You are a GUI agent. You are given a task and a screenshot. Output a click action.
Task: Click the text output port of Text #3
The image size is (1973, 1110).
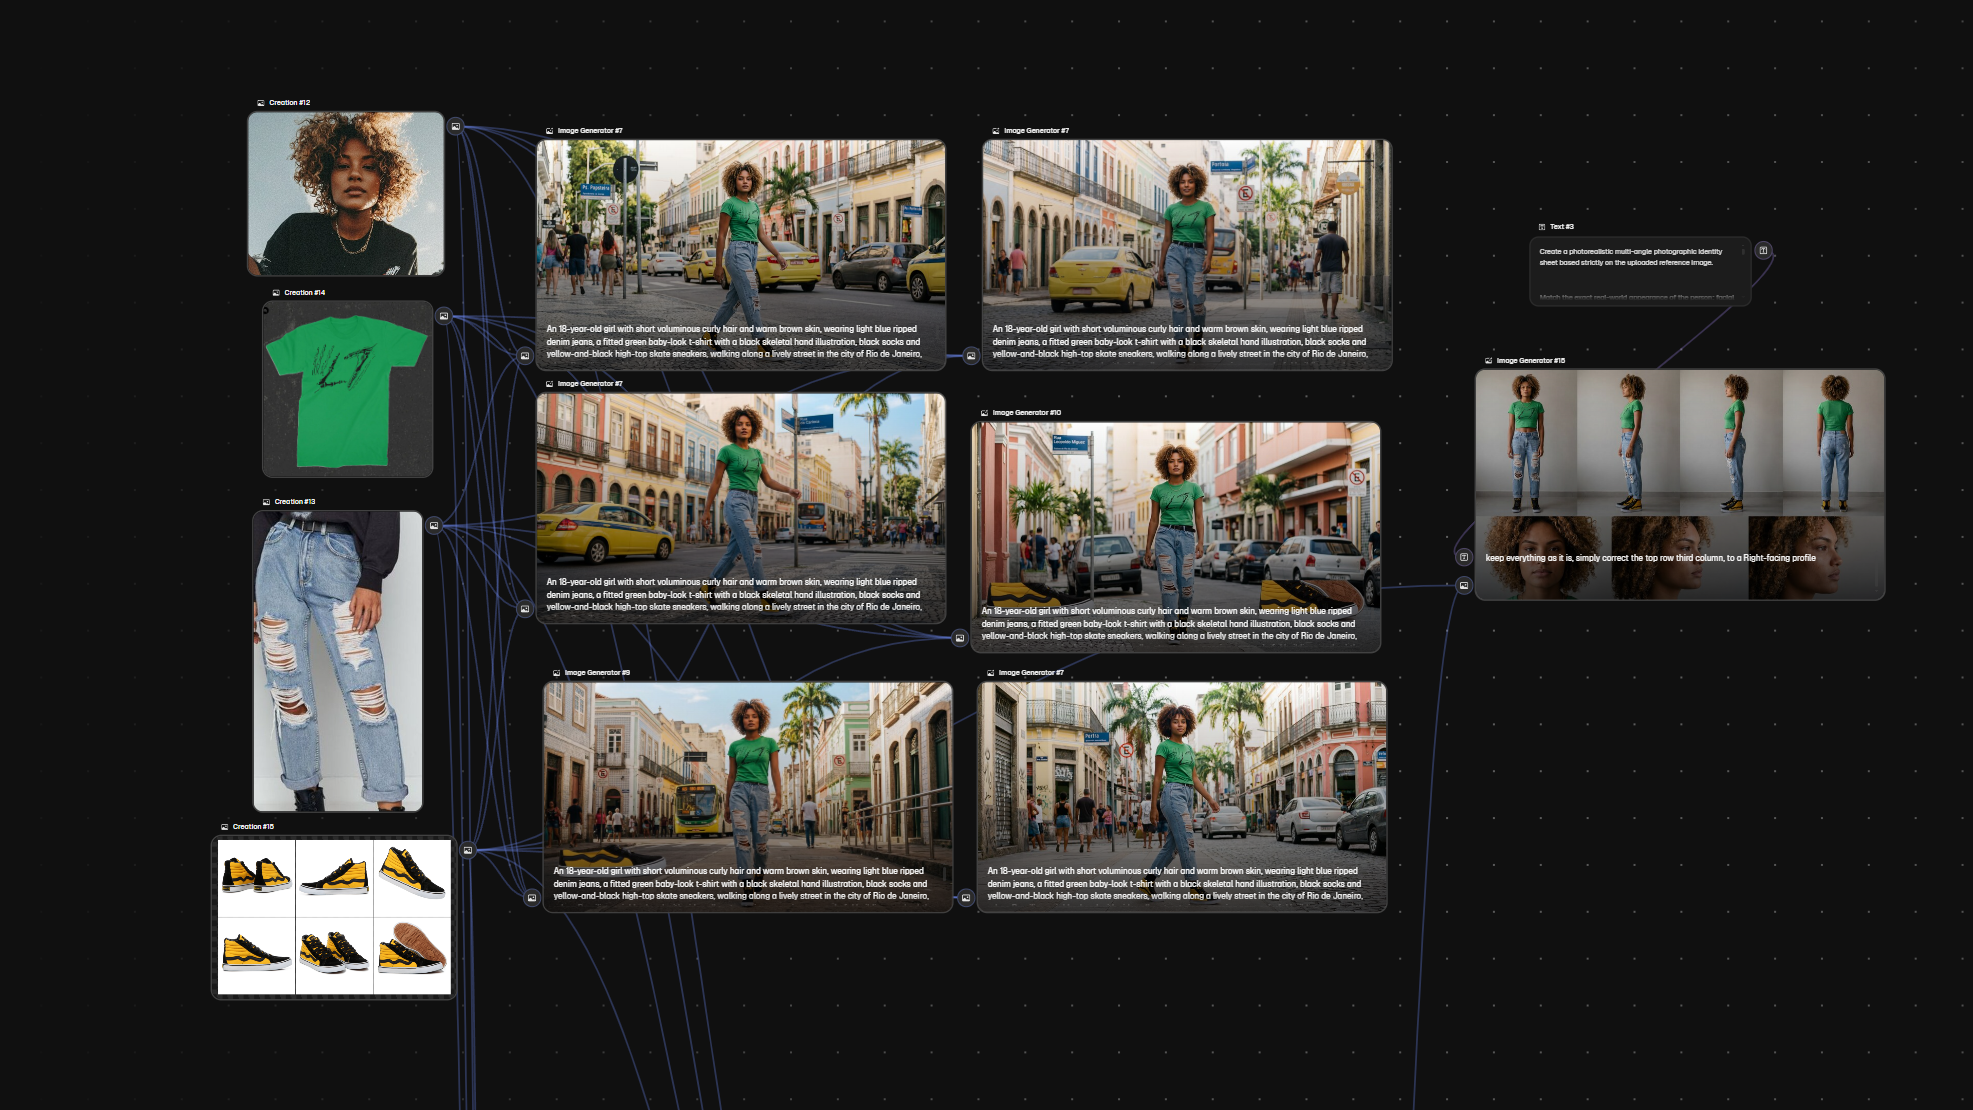(x=1763, y=251)
